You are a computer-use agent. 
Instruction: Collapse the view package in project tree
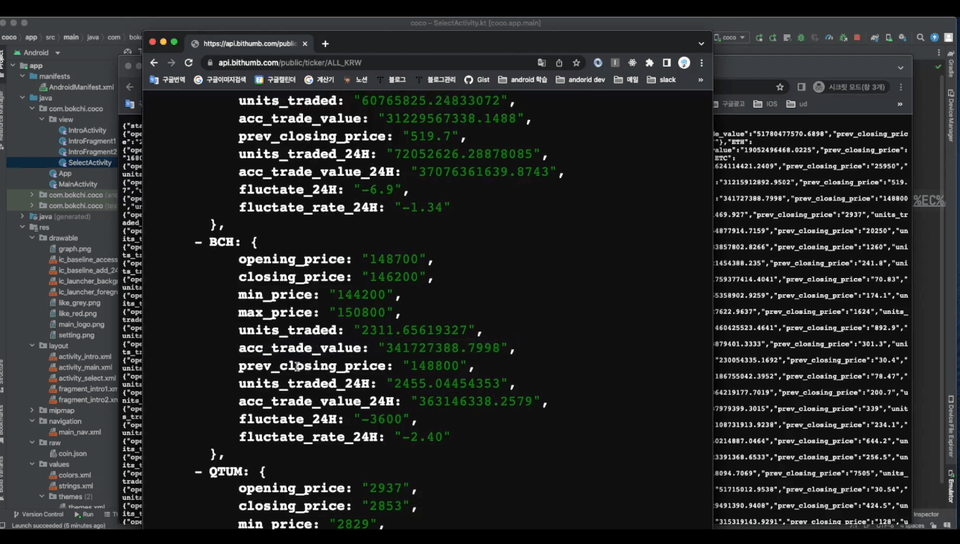[x=42, y=119]
